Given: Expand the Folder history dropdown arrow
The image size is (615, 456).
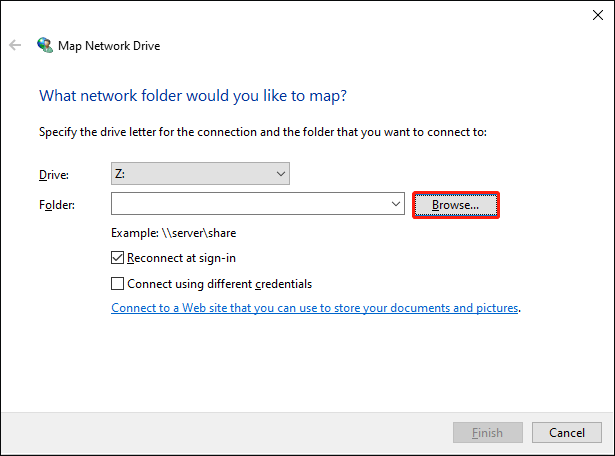Looking at the screenshot, I should click(396, 203).
